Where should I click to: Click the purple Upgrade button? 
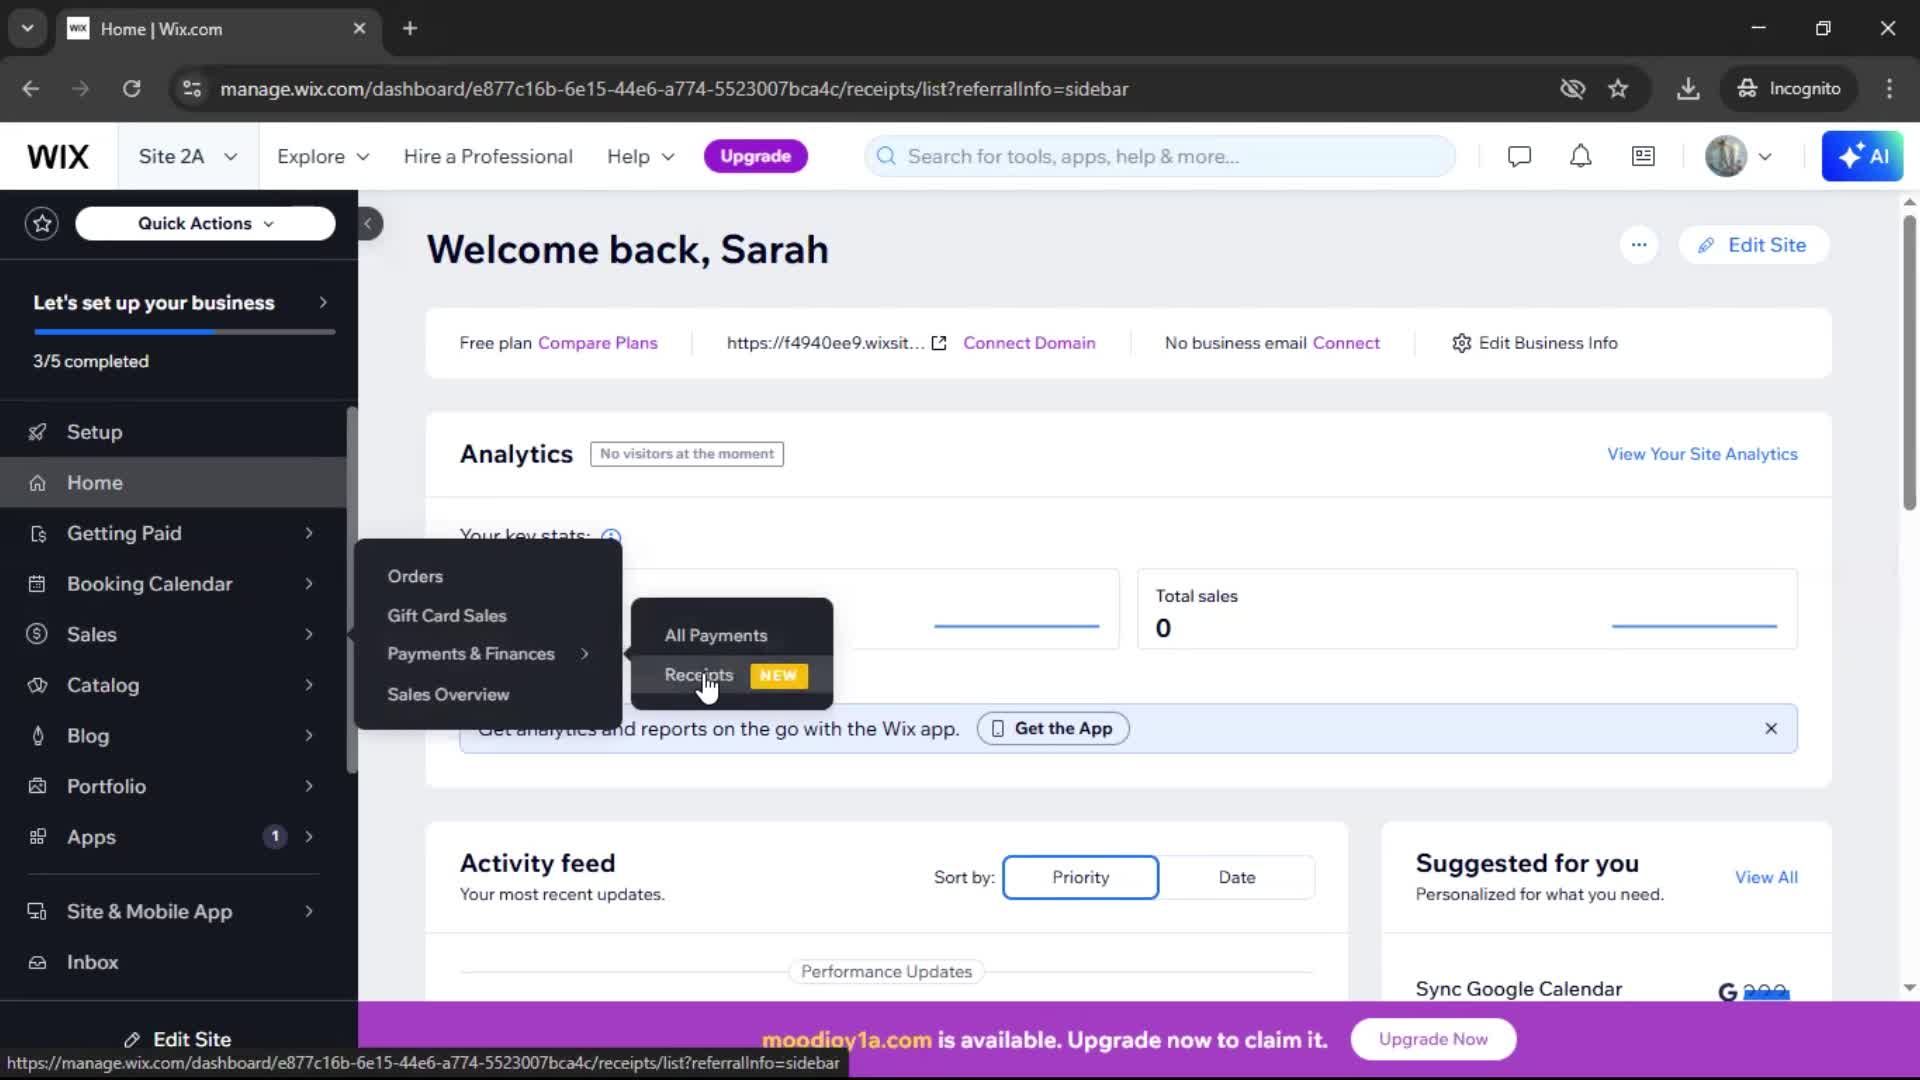756,156
